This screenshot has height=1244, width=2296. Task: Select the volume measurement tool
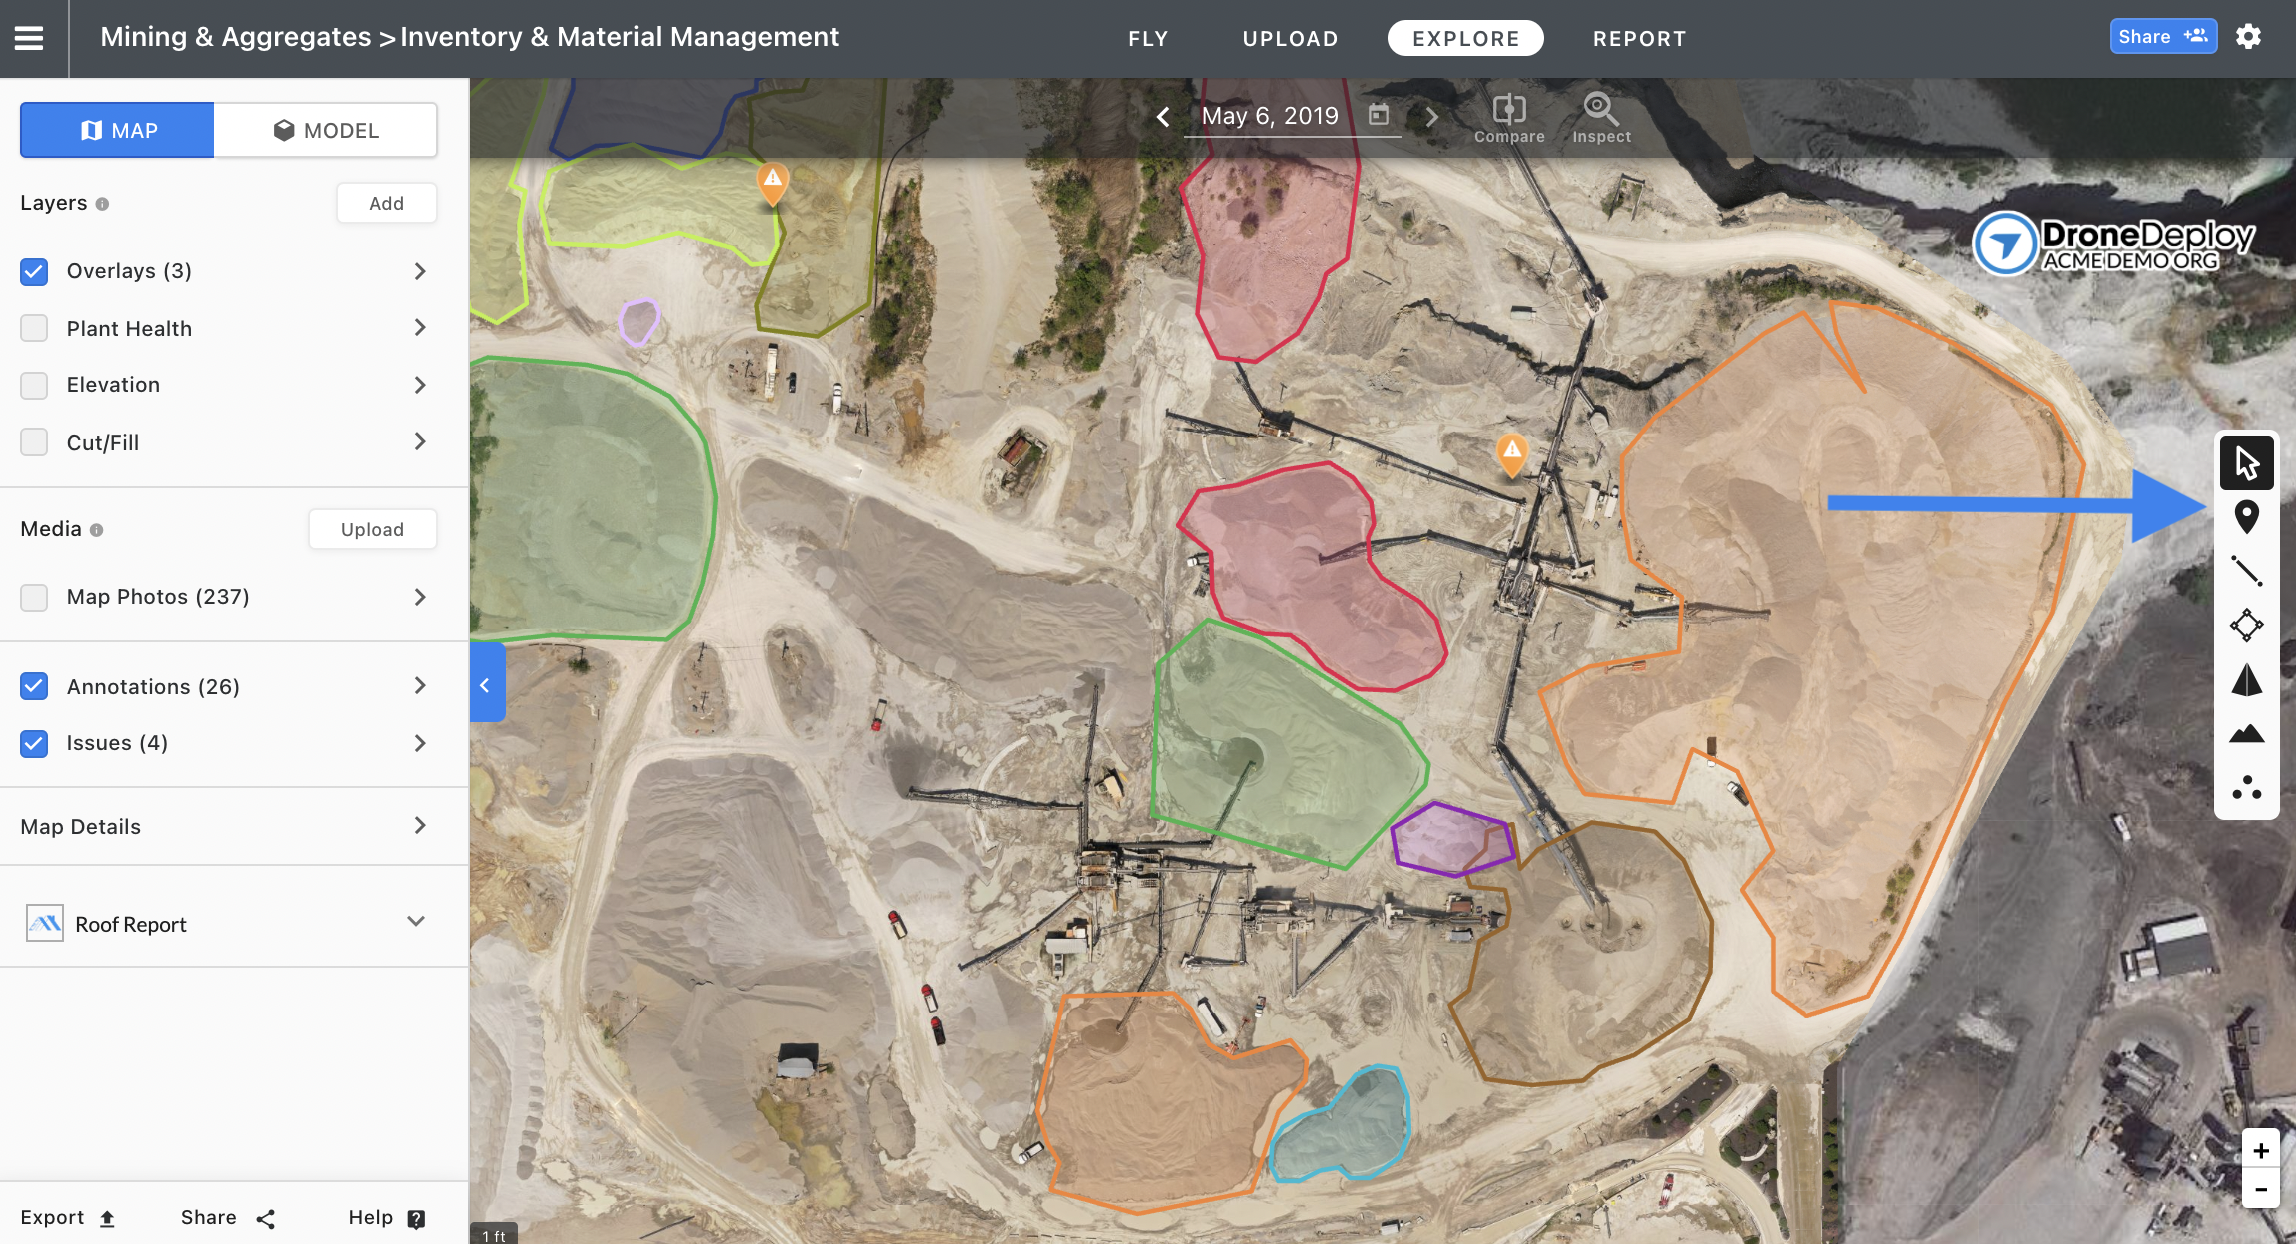(x=2246, y=680)
